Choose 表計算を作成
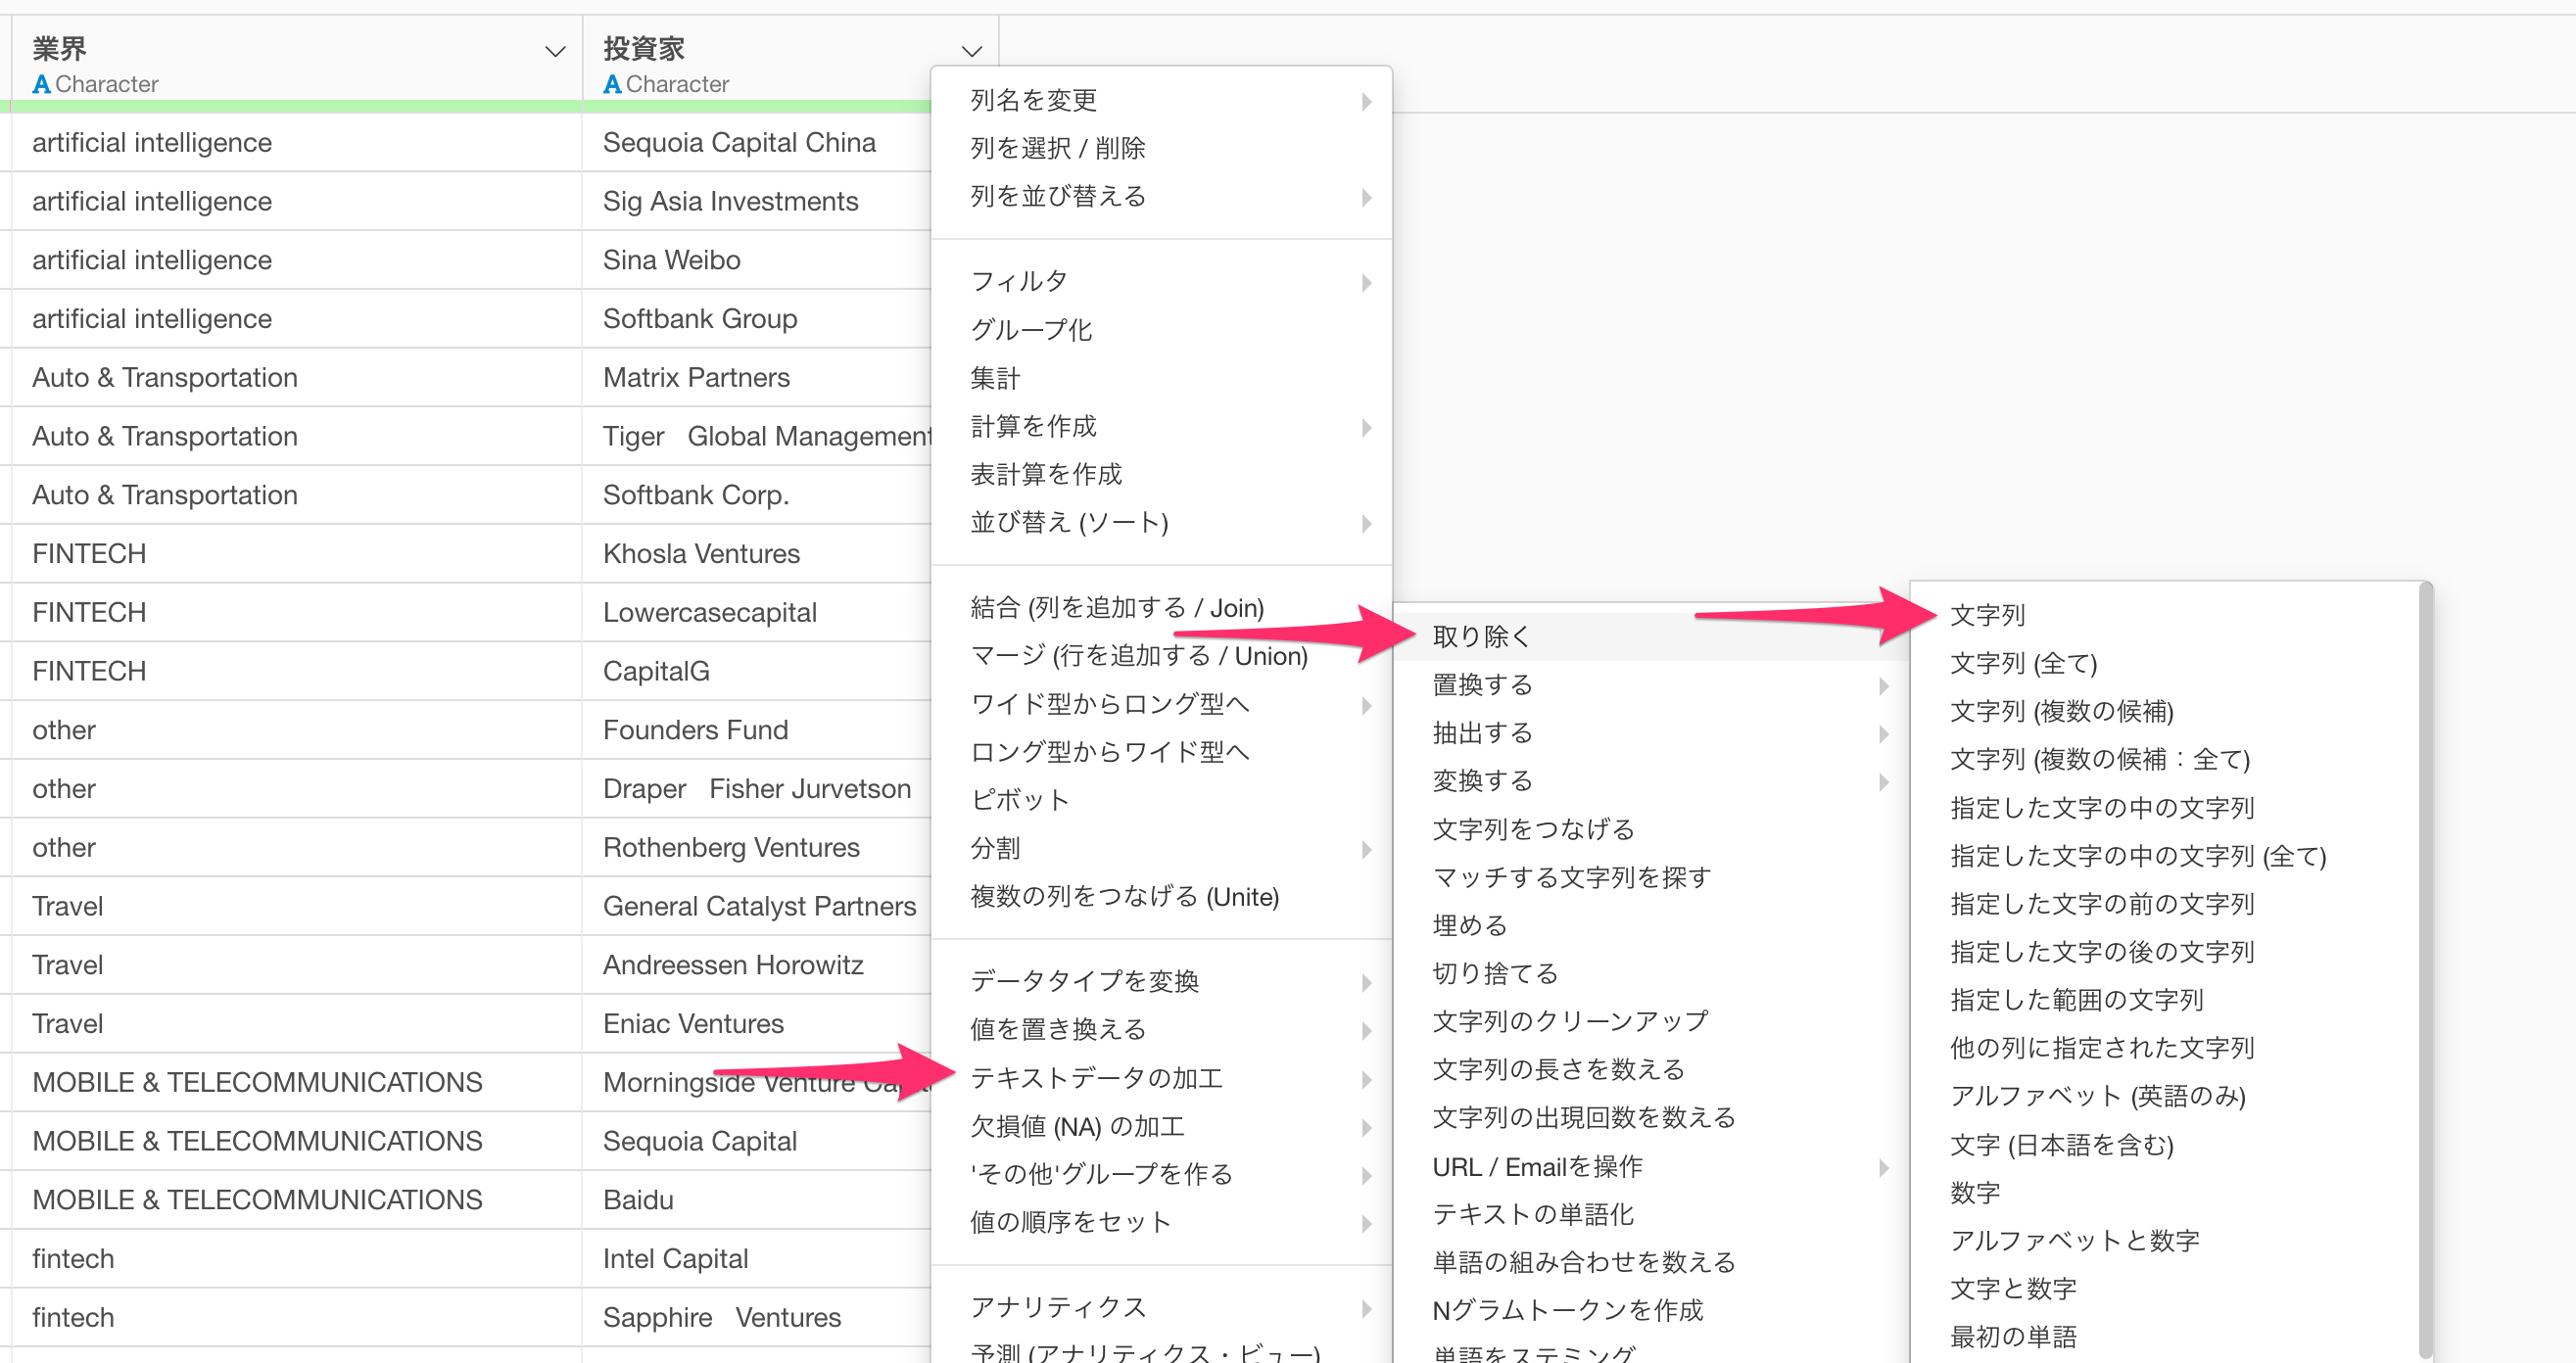Screen dimensions: 2576x1363 1161,474
